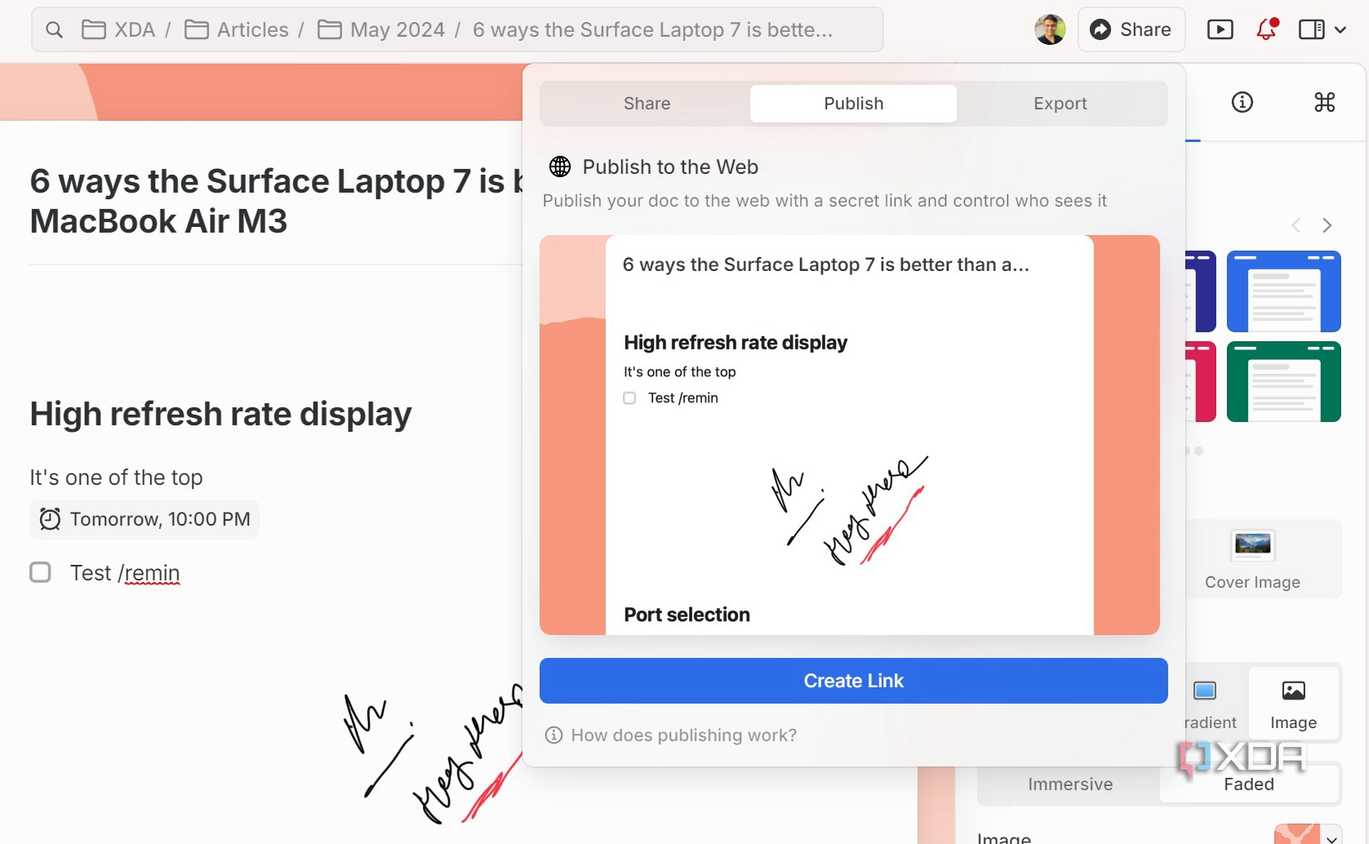Viewport: 1369px width, 844px height.
Task: Open the May 2024 folder breadcrumb
Action: click(381, 30)
